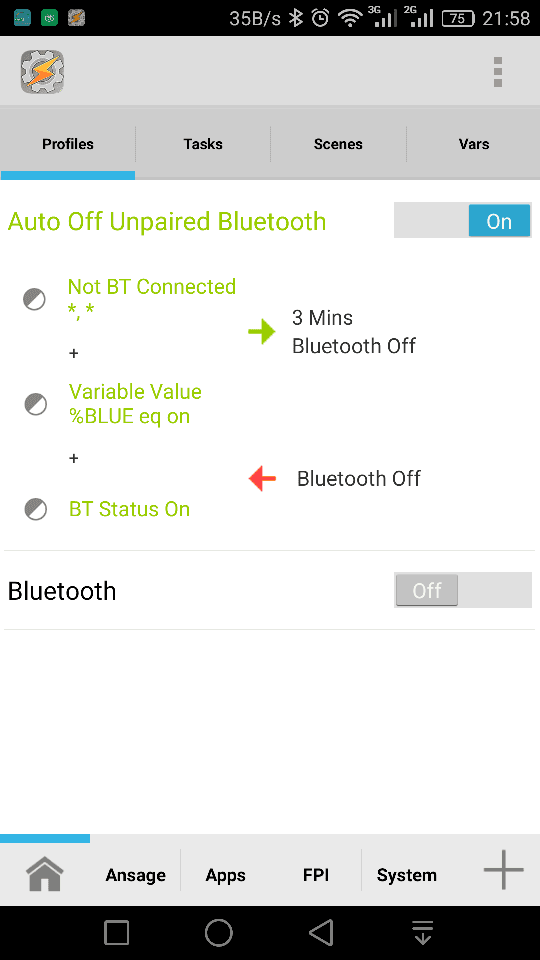Open the 3 Mins Bluetooth Off task
This screenshot has width=540, height=960.
tap(354, 332)
